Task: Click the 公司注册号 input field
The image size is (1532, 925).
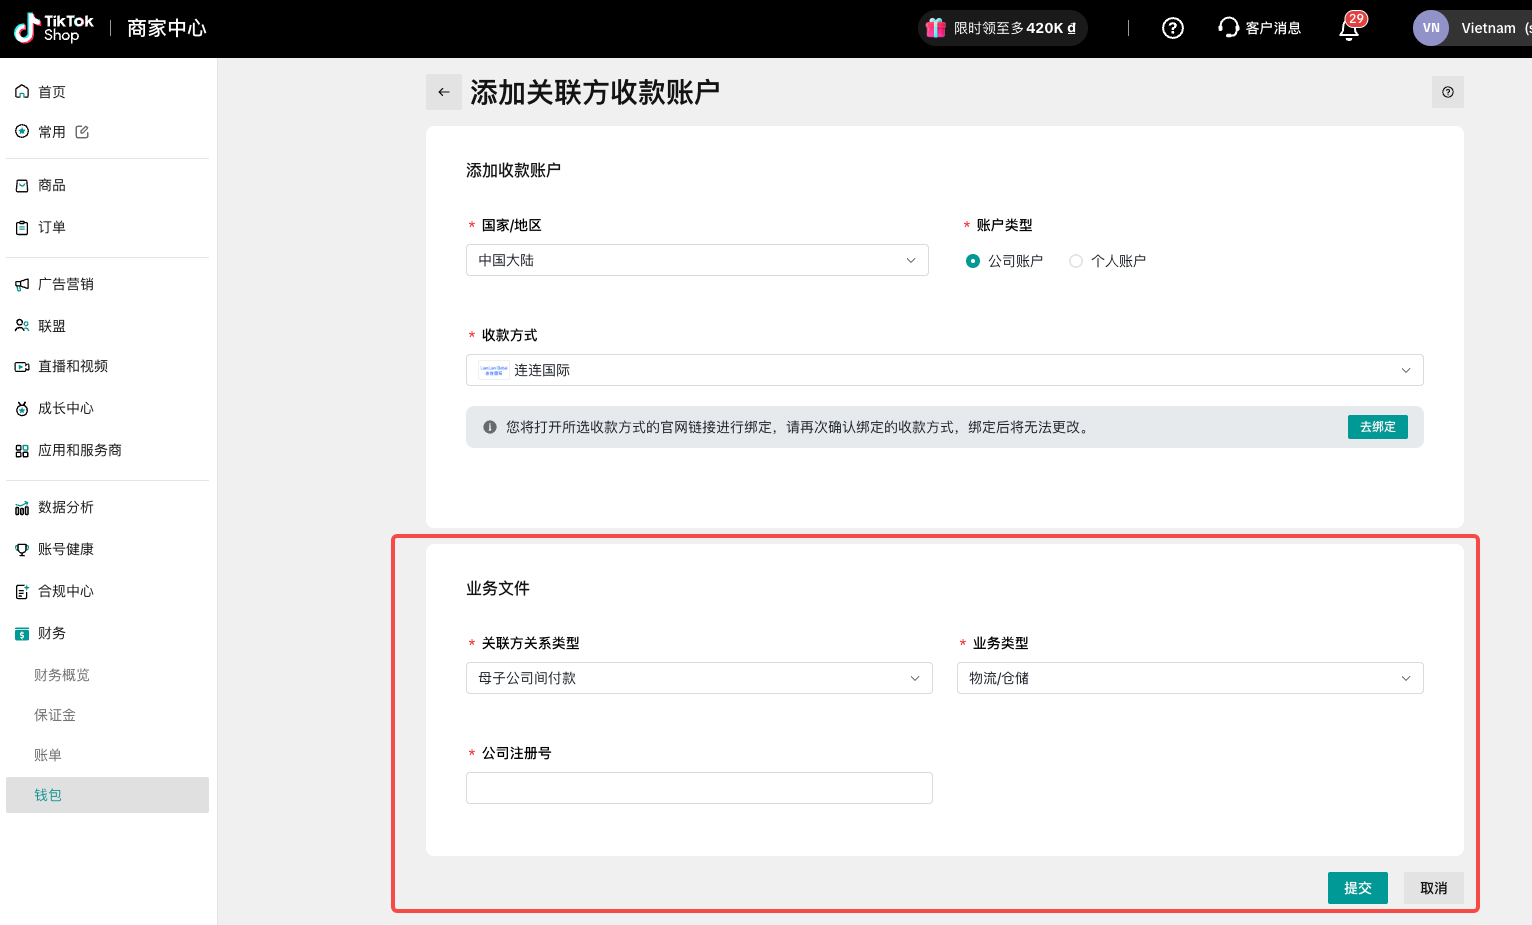Action: click(698, 788)
